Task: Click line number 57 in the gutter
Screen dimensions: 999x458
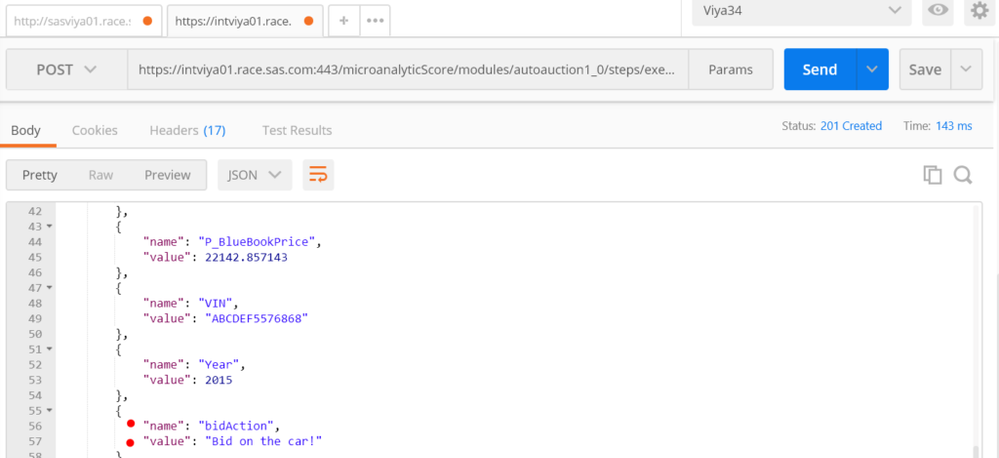Action: 34,441
